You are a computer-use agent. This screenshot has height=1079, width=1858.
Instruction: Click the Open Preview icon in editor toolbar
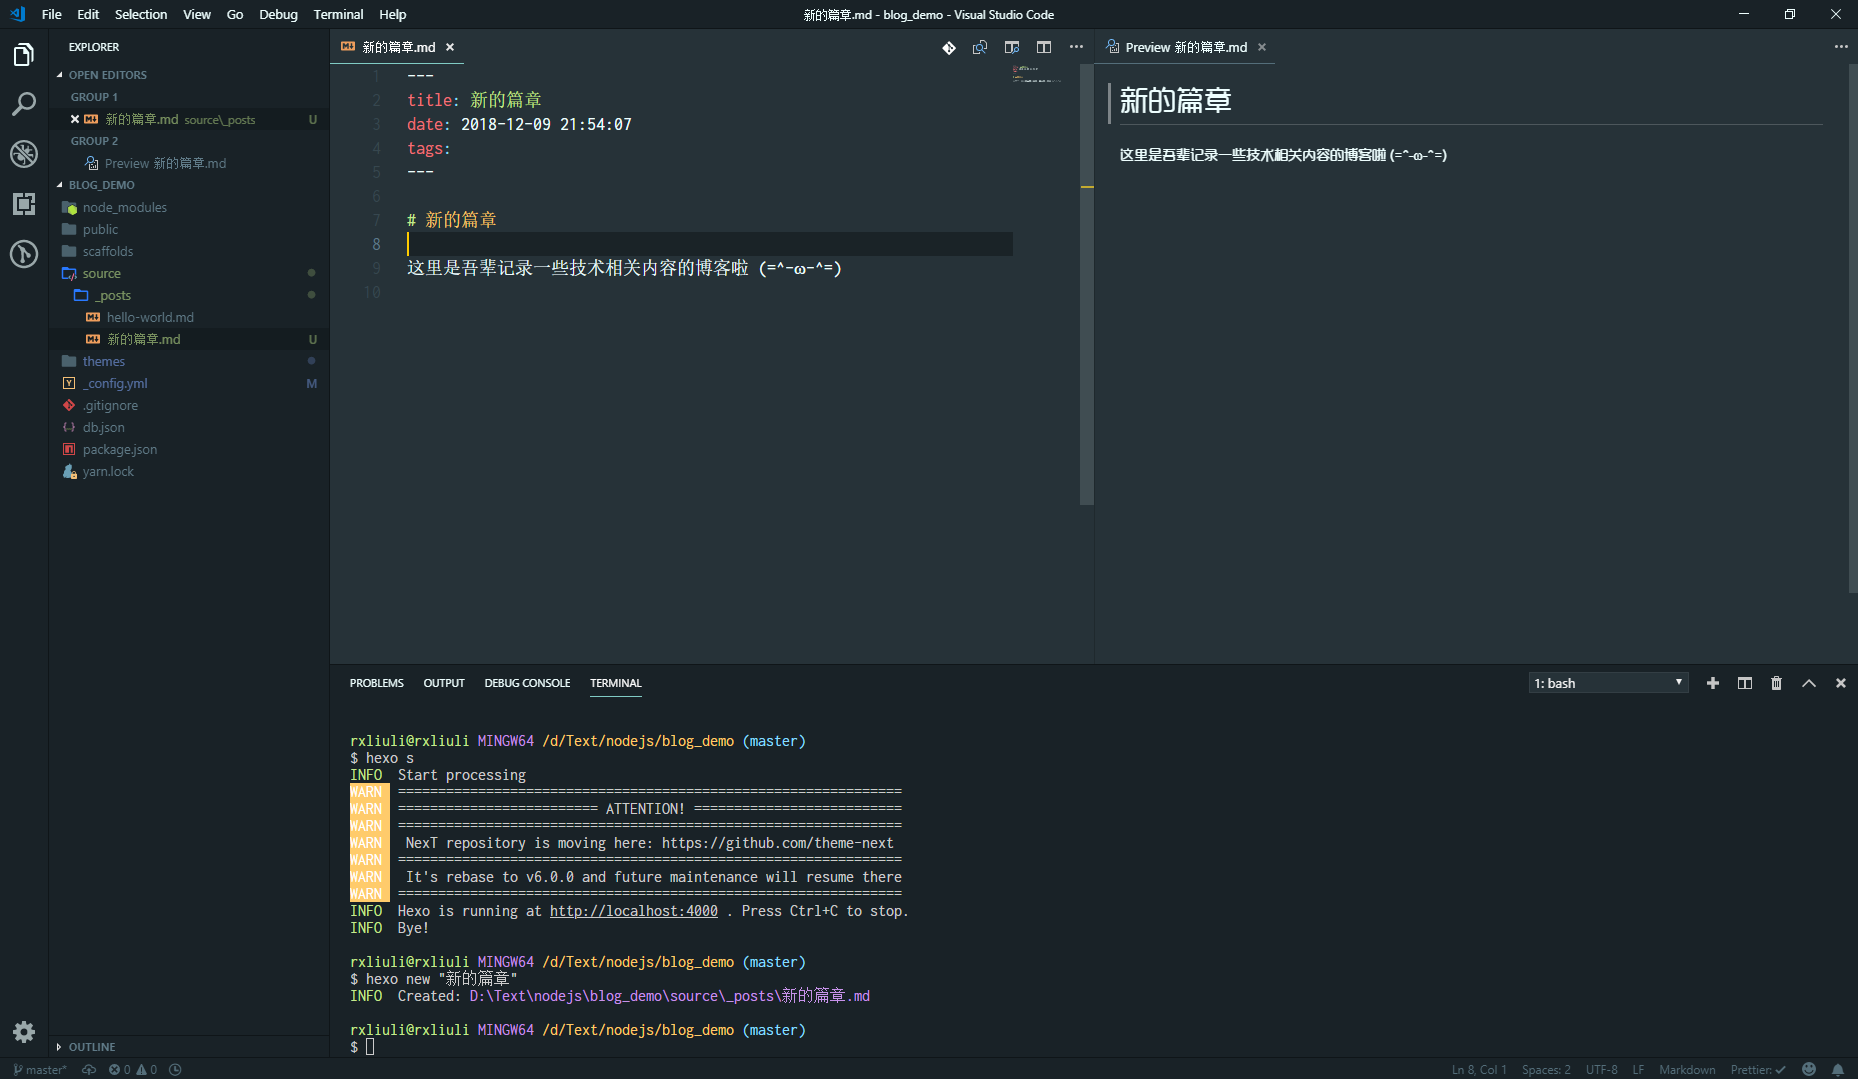(x=980, y=47)
